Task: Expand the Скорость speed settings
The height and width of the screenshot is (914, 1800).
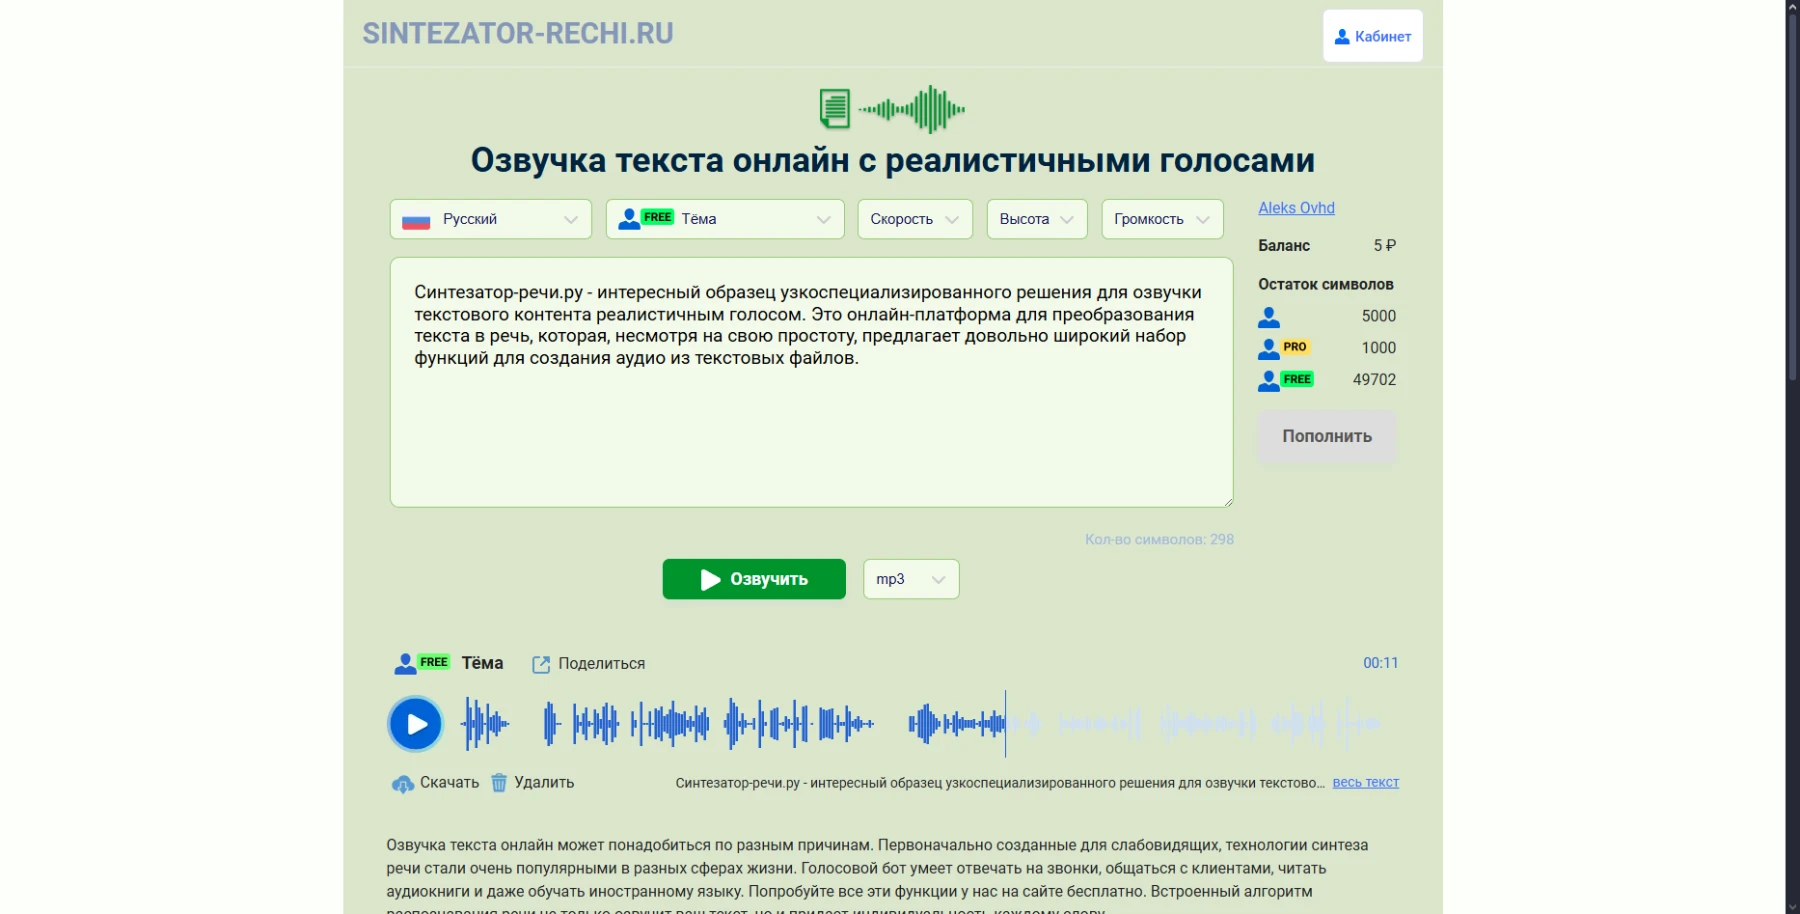Action: [914, 219]
